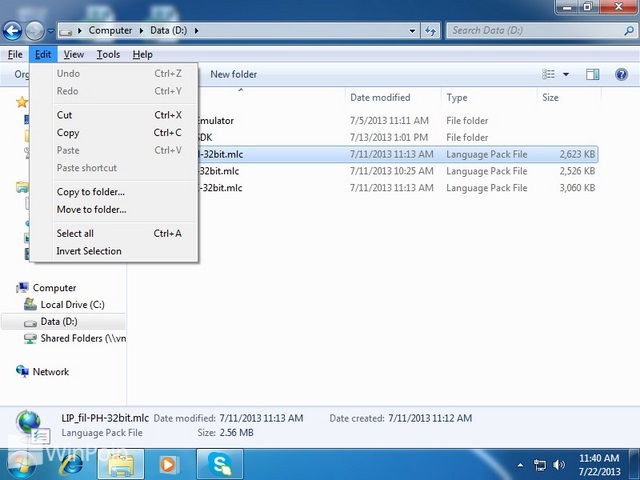The height and width of the screenshot is (480, 640).
Task: Select Move to folder... entry
Action: click(x=114, y=209)
